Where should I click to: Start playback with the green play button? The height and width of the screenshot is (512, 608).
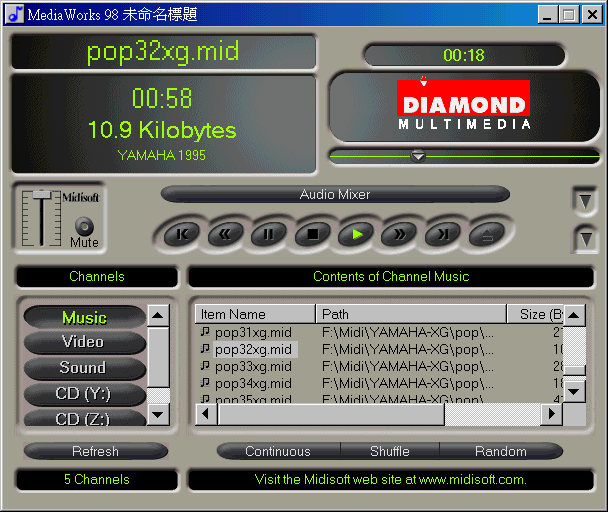click(356, 234)
